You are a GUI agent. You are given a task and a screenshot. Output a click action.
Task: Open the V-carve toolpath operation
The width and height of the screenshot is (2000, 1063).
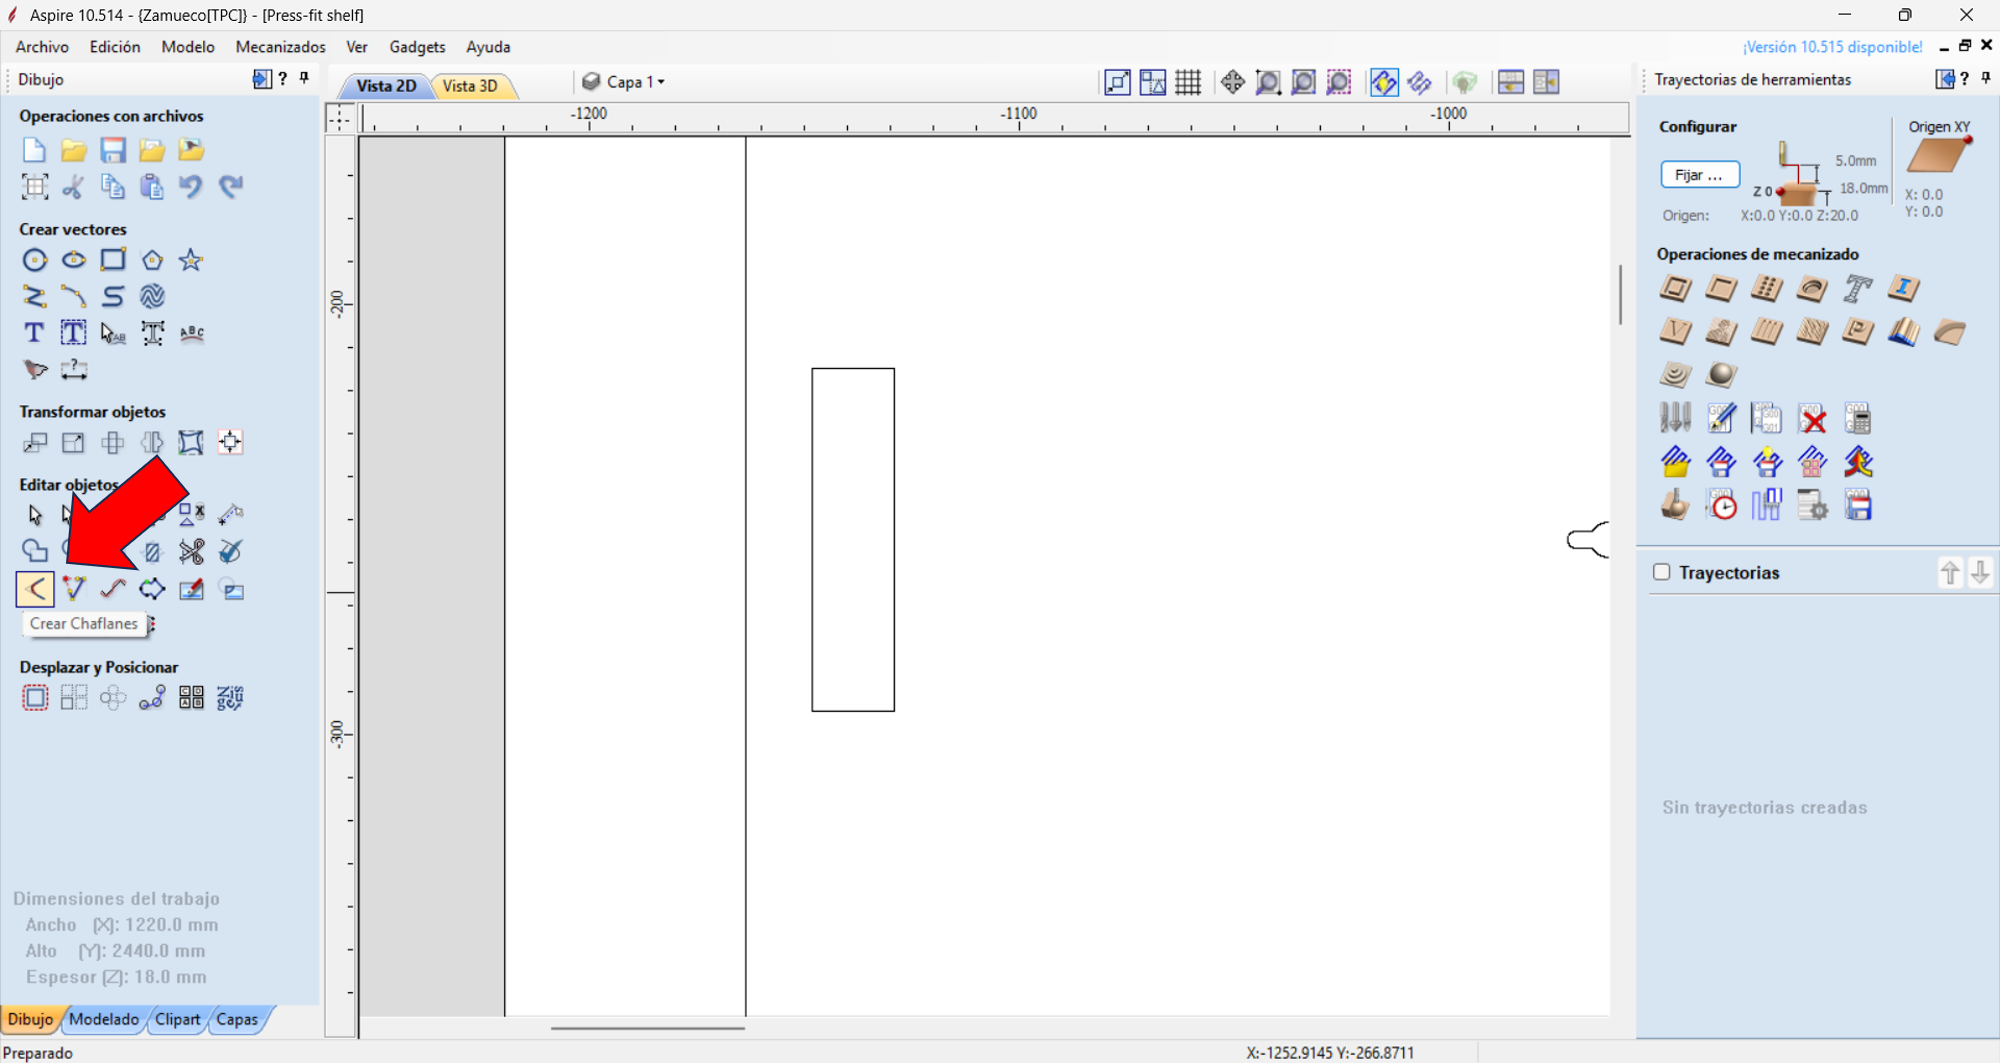pyautogui.click(x=1677, y=332)
